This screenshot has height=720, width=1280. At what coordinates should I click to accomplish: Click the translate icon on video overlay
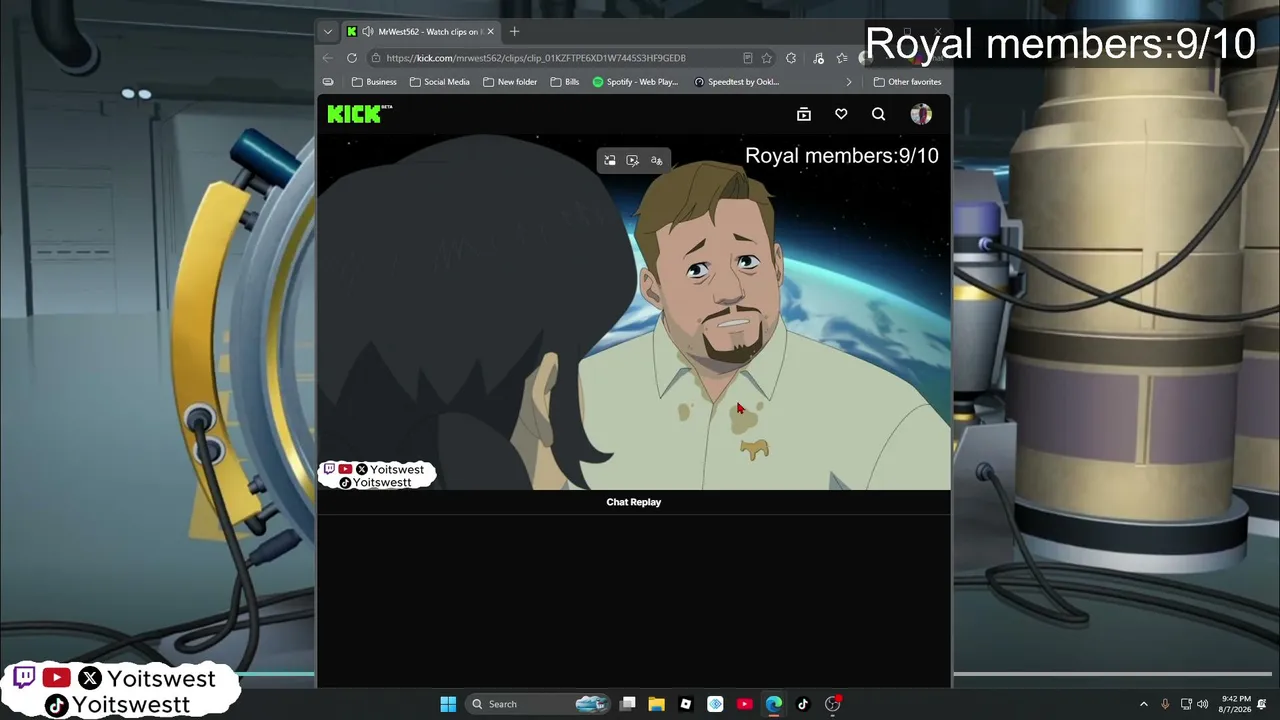point(656,160)
